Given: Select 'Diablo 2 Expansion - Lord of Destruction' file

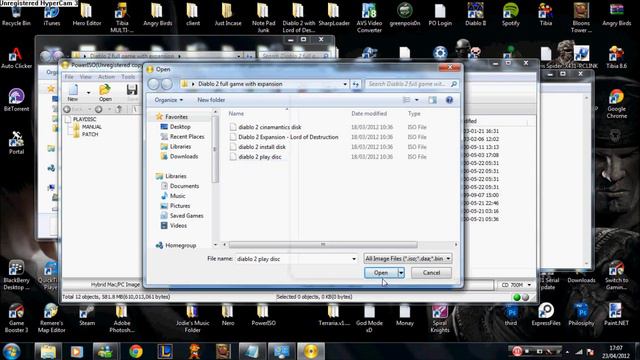Looking at the screenshot, I should pos(288,137).
